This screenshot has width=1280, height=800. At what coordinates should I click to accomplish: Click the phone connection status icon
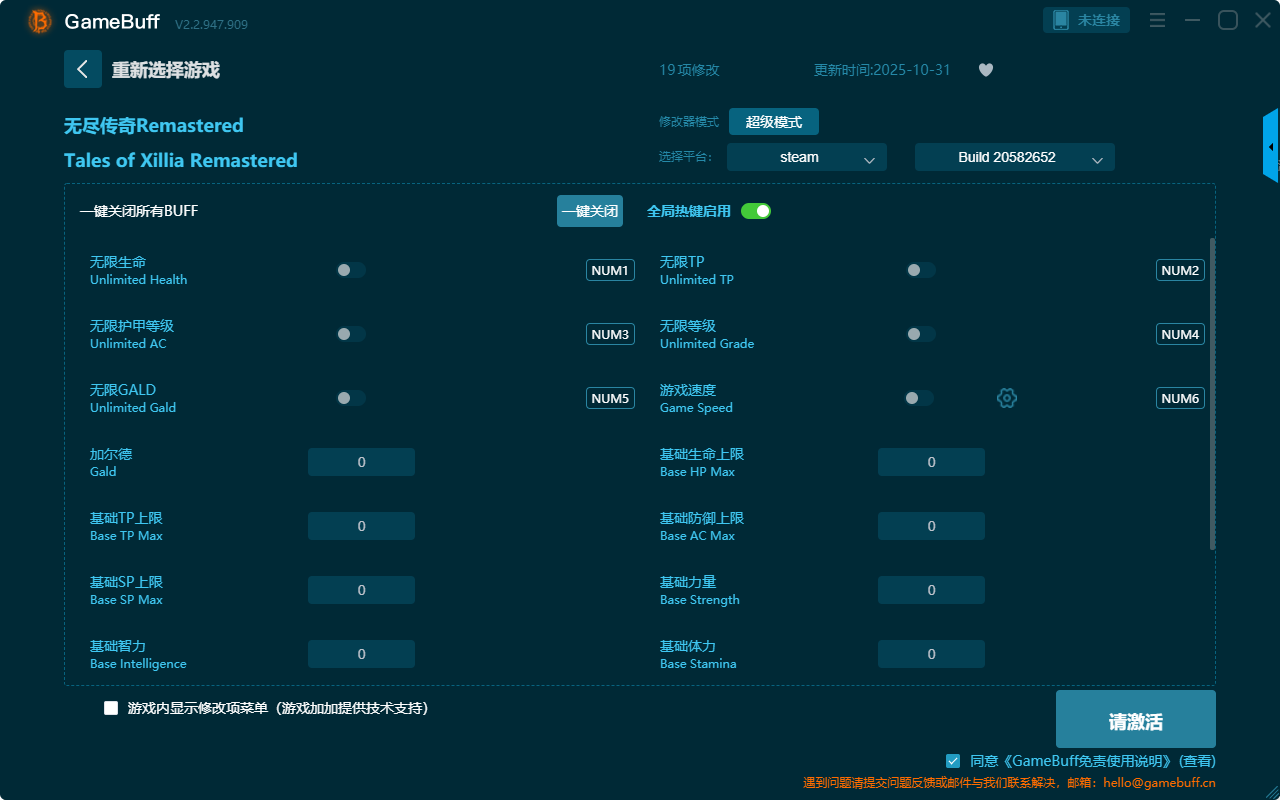coord(1061,20)
